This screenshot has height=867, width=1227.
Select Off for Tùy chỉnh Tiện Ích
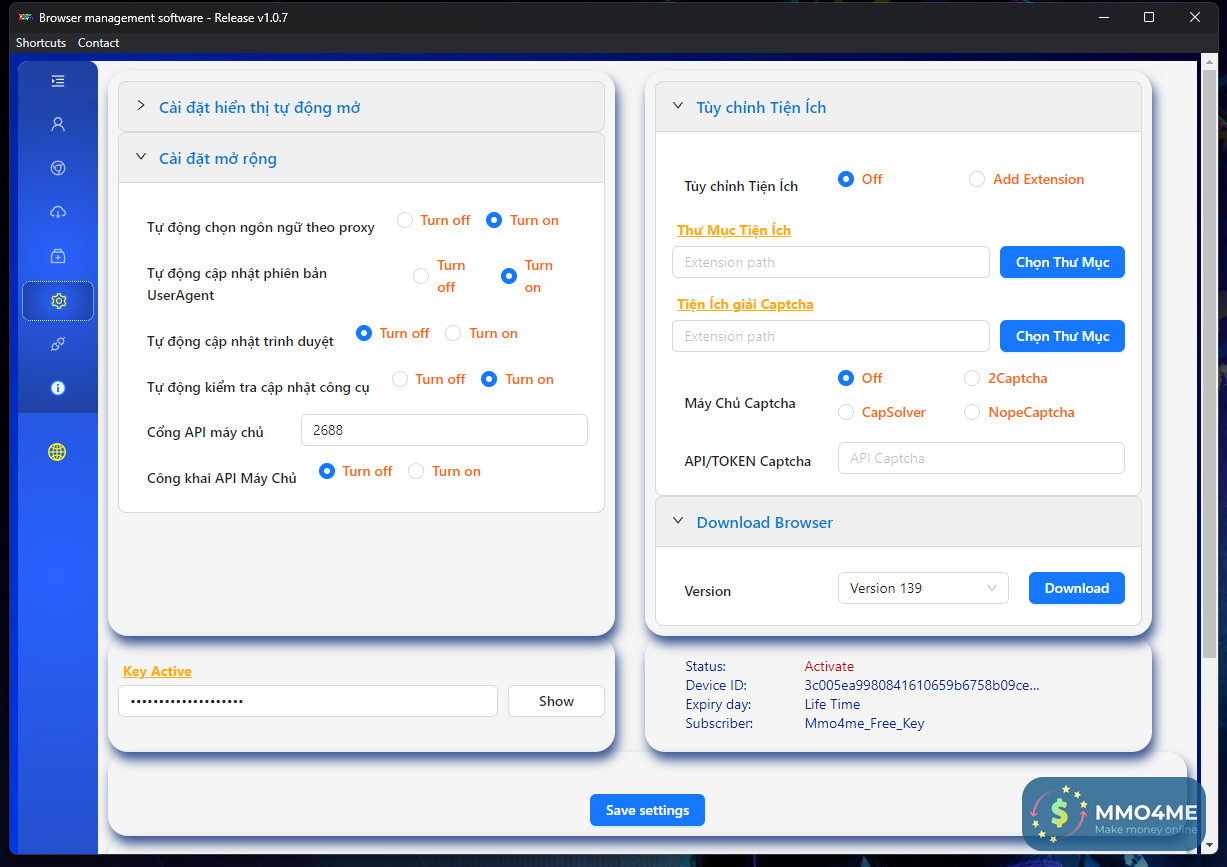pyautogui.click(x=846, y=179)
